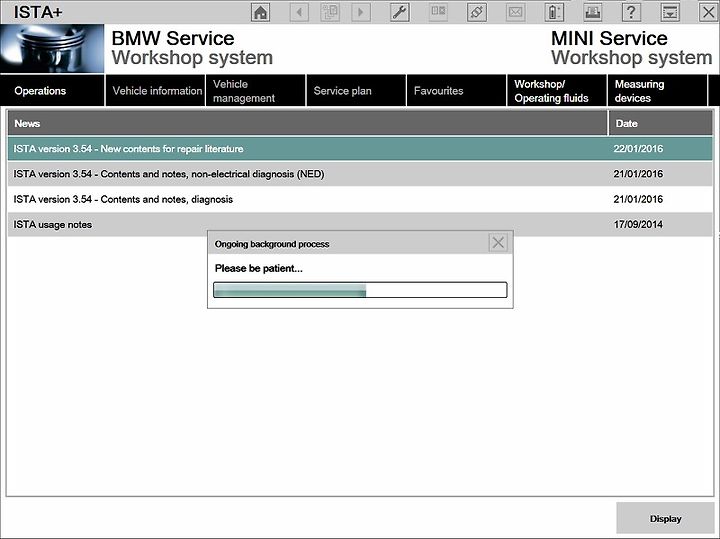720x539 pixels.
Task: Check the battery status icon
Action: (554, 12)
